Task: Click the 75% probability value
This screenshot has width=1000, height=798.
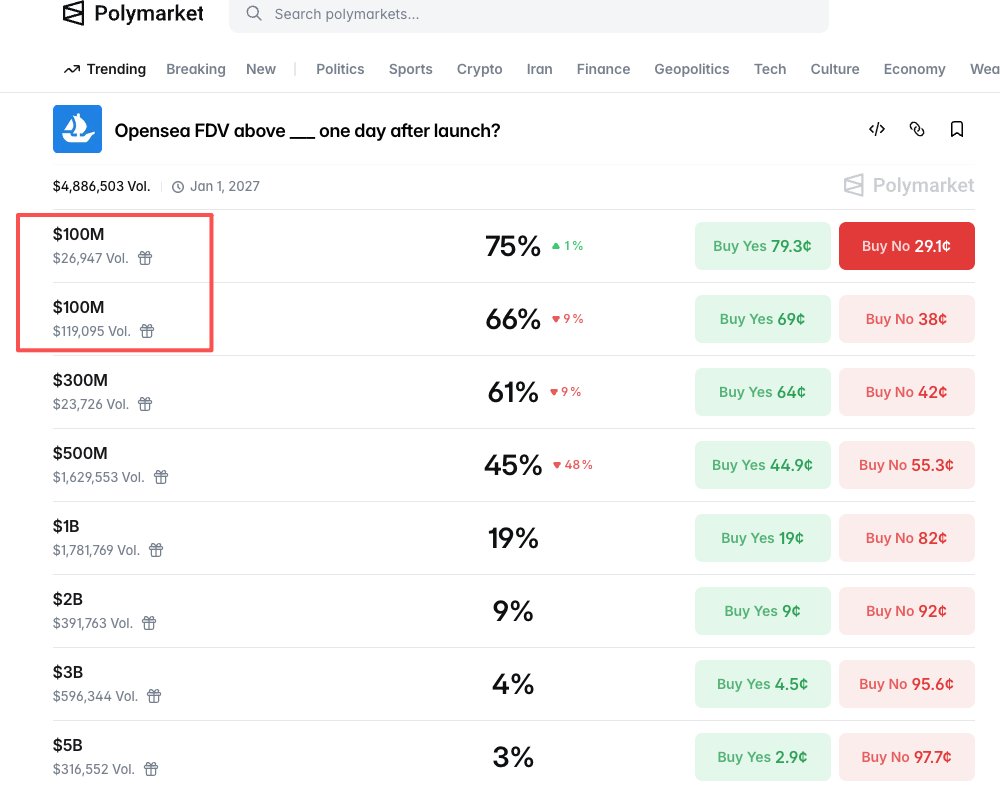Action: (x=513, y=246)
